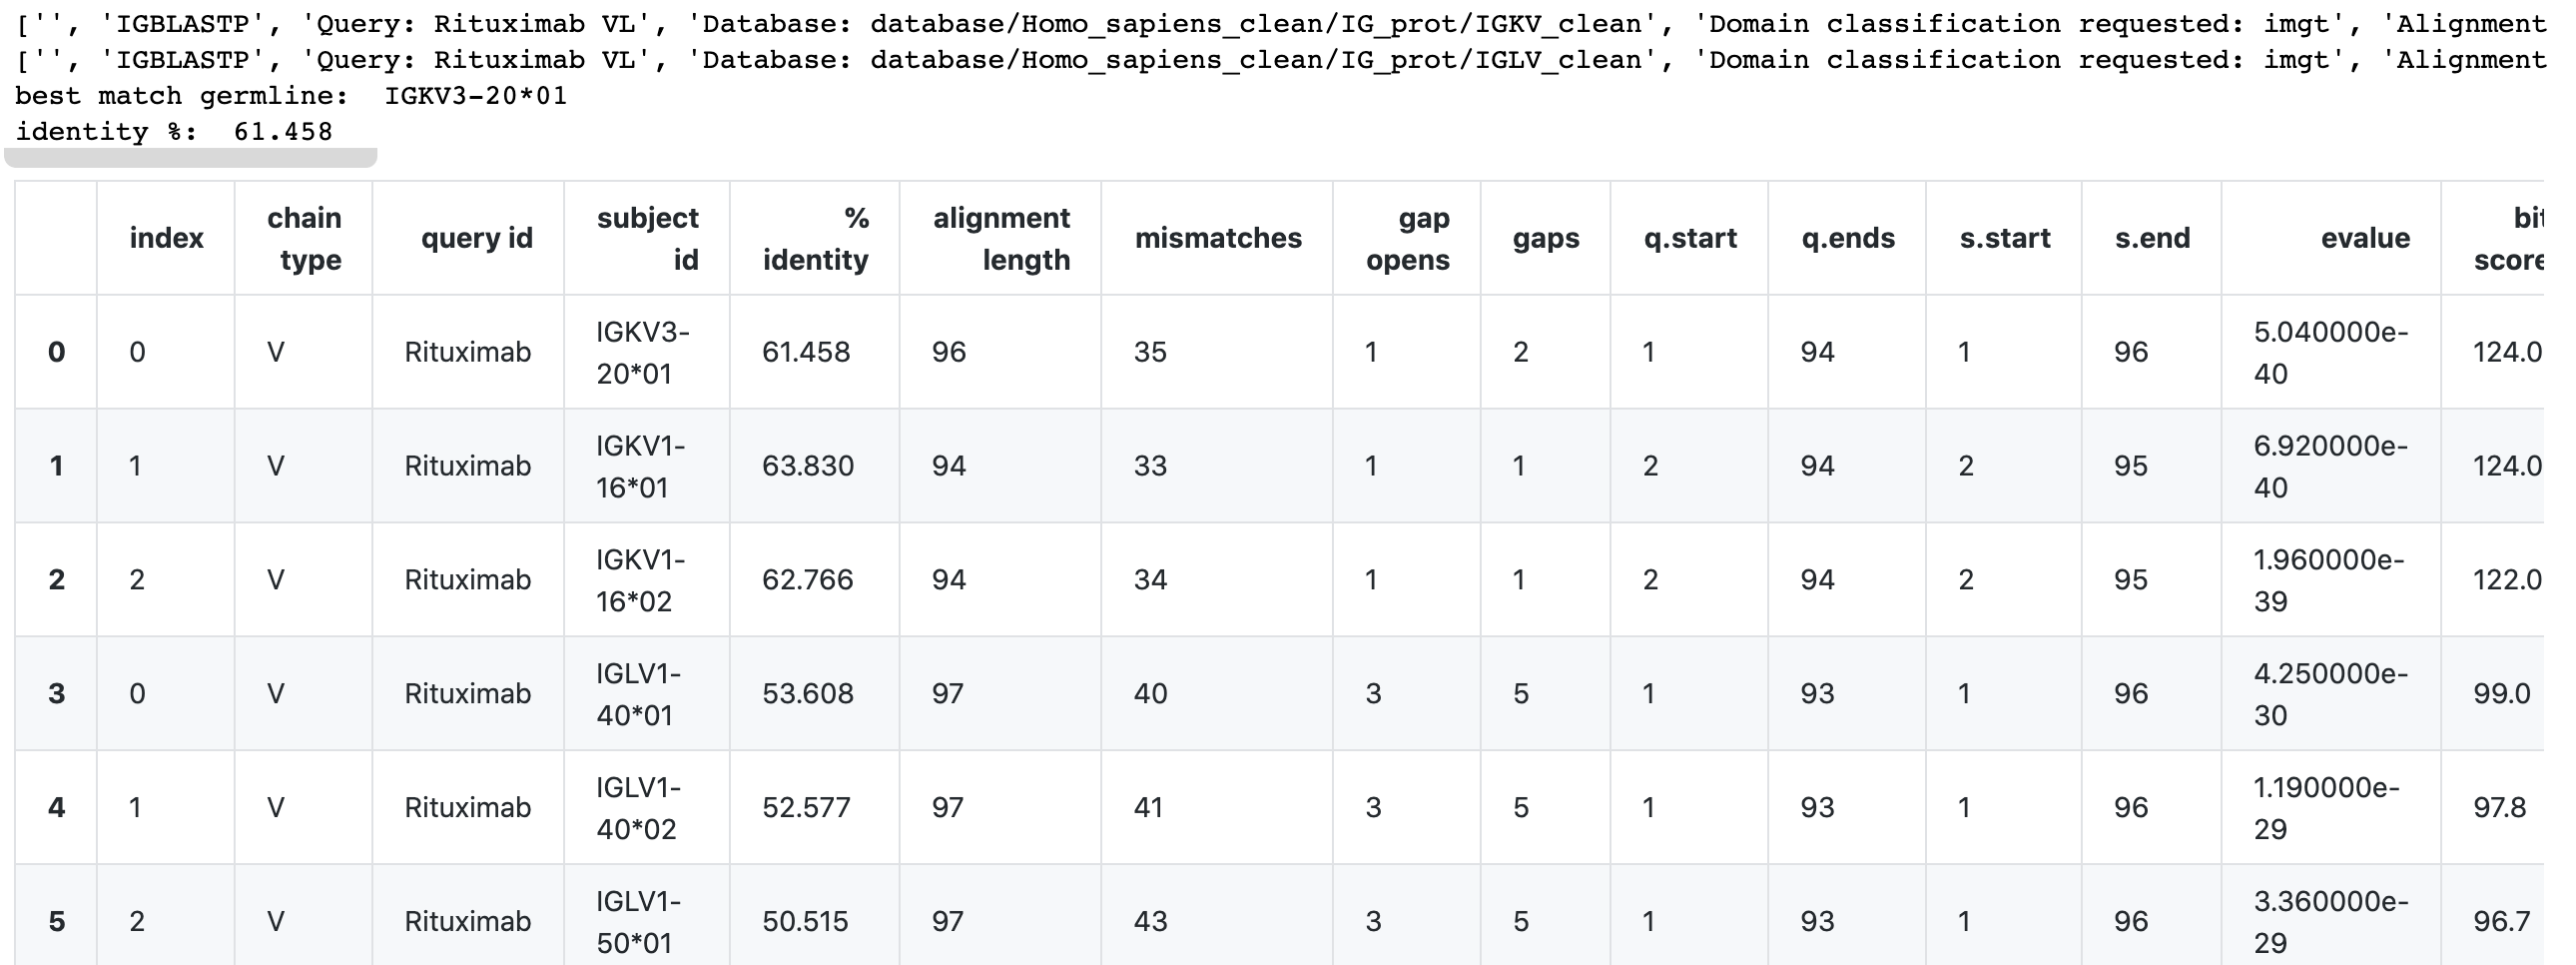Viewport: 2576px width, 965px height.
Task: Click the 's.start' column header
Action: click(2005, 238)
